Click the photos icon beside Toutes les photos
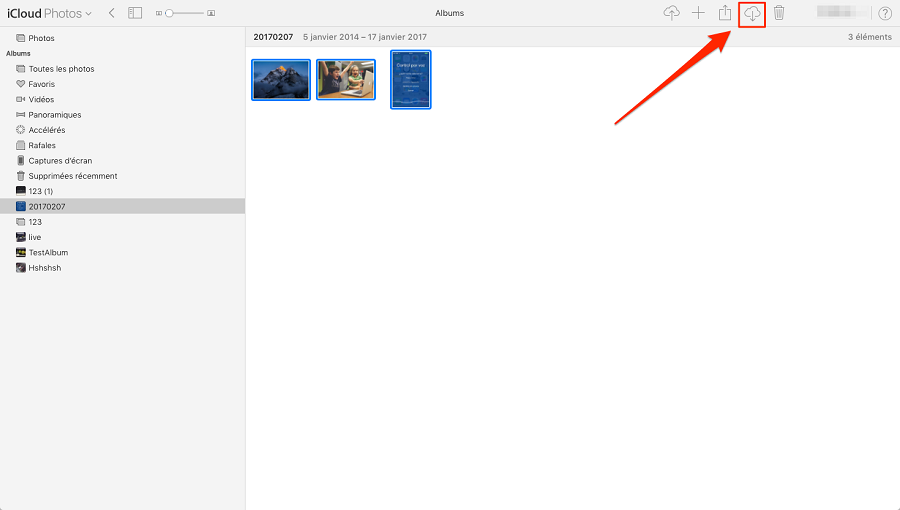Image resolution: width=900 pixels, height=510 pixels. click(x=21, y=69)
